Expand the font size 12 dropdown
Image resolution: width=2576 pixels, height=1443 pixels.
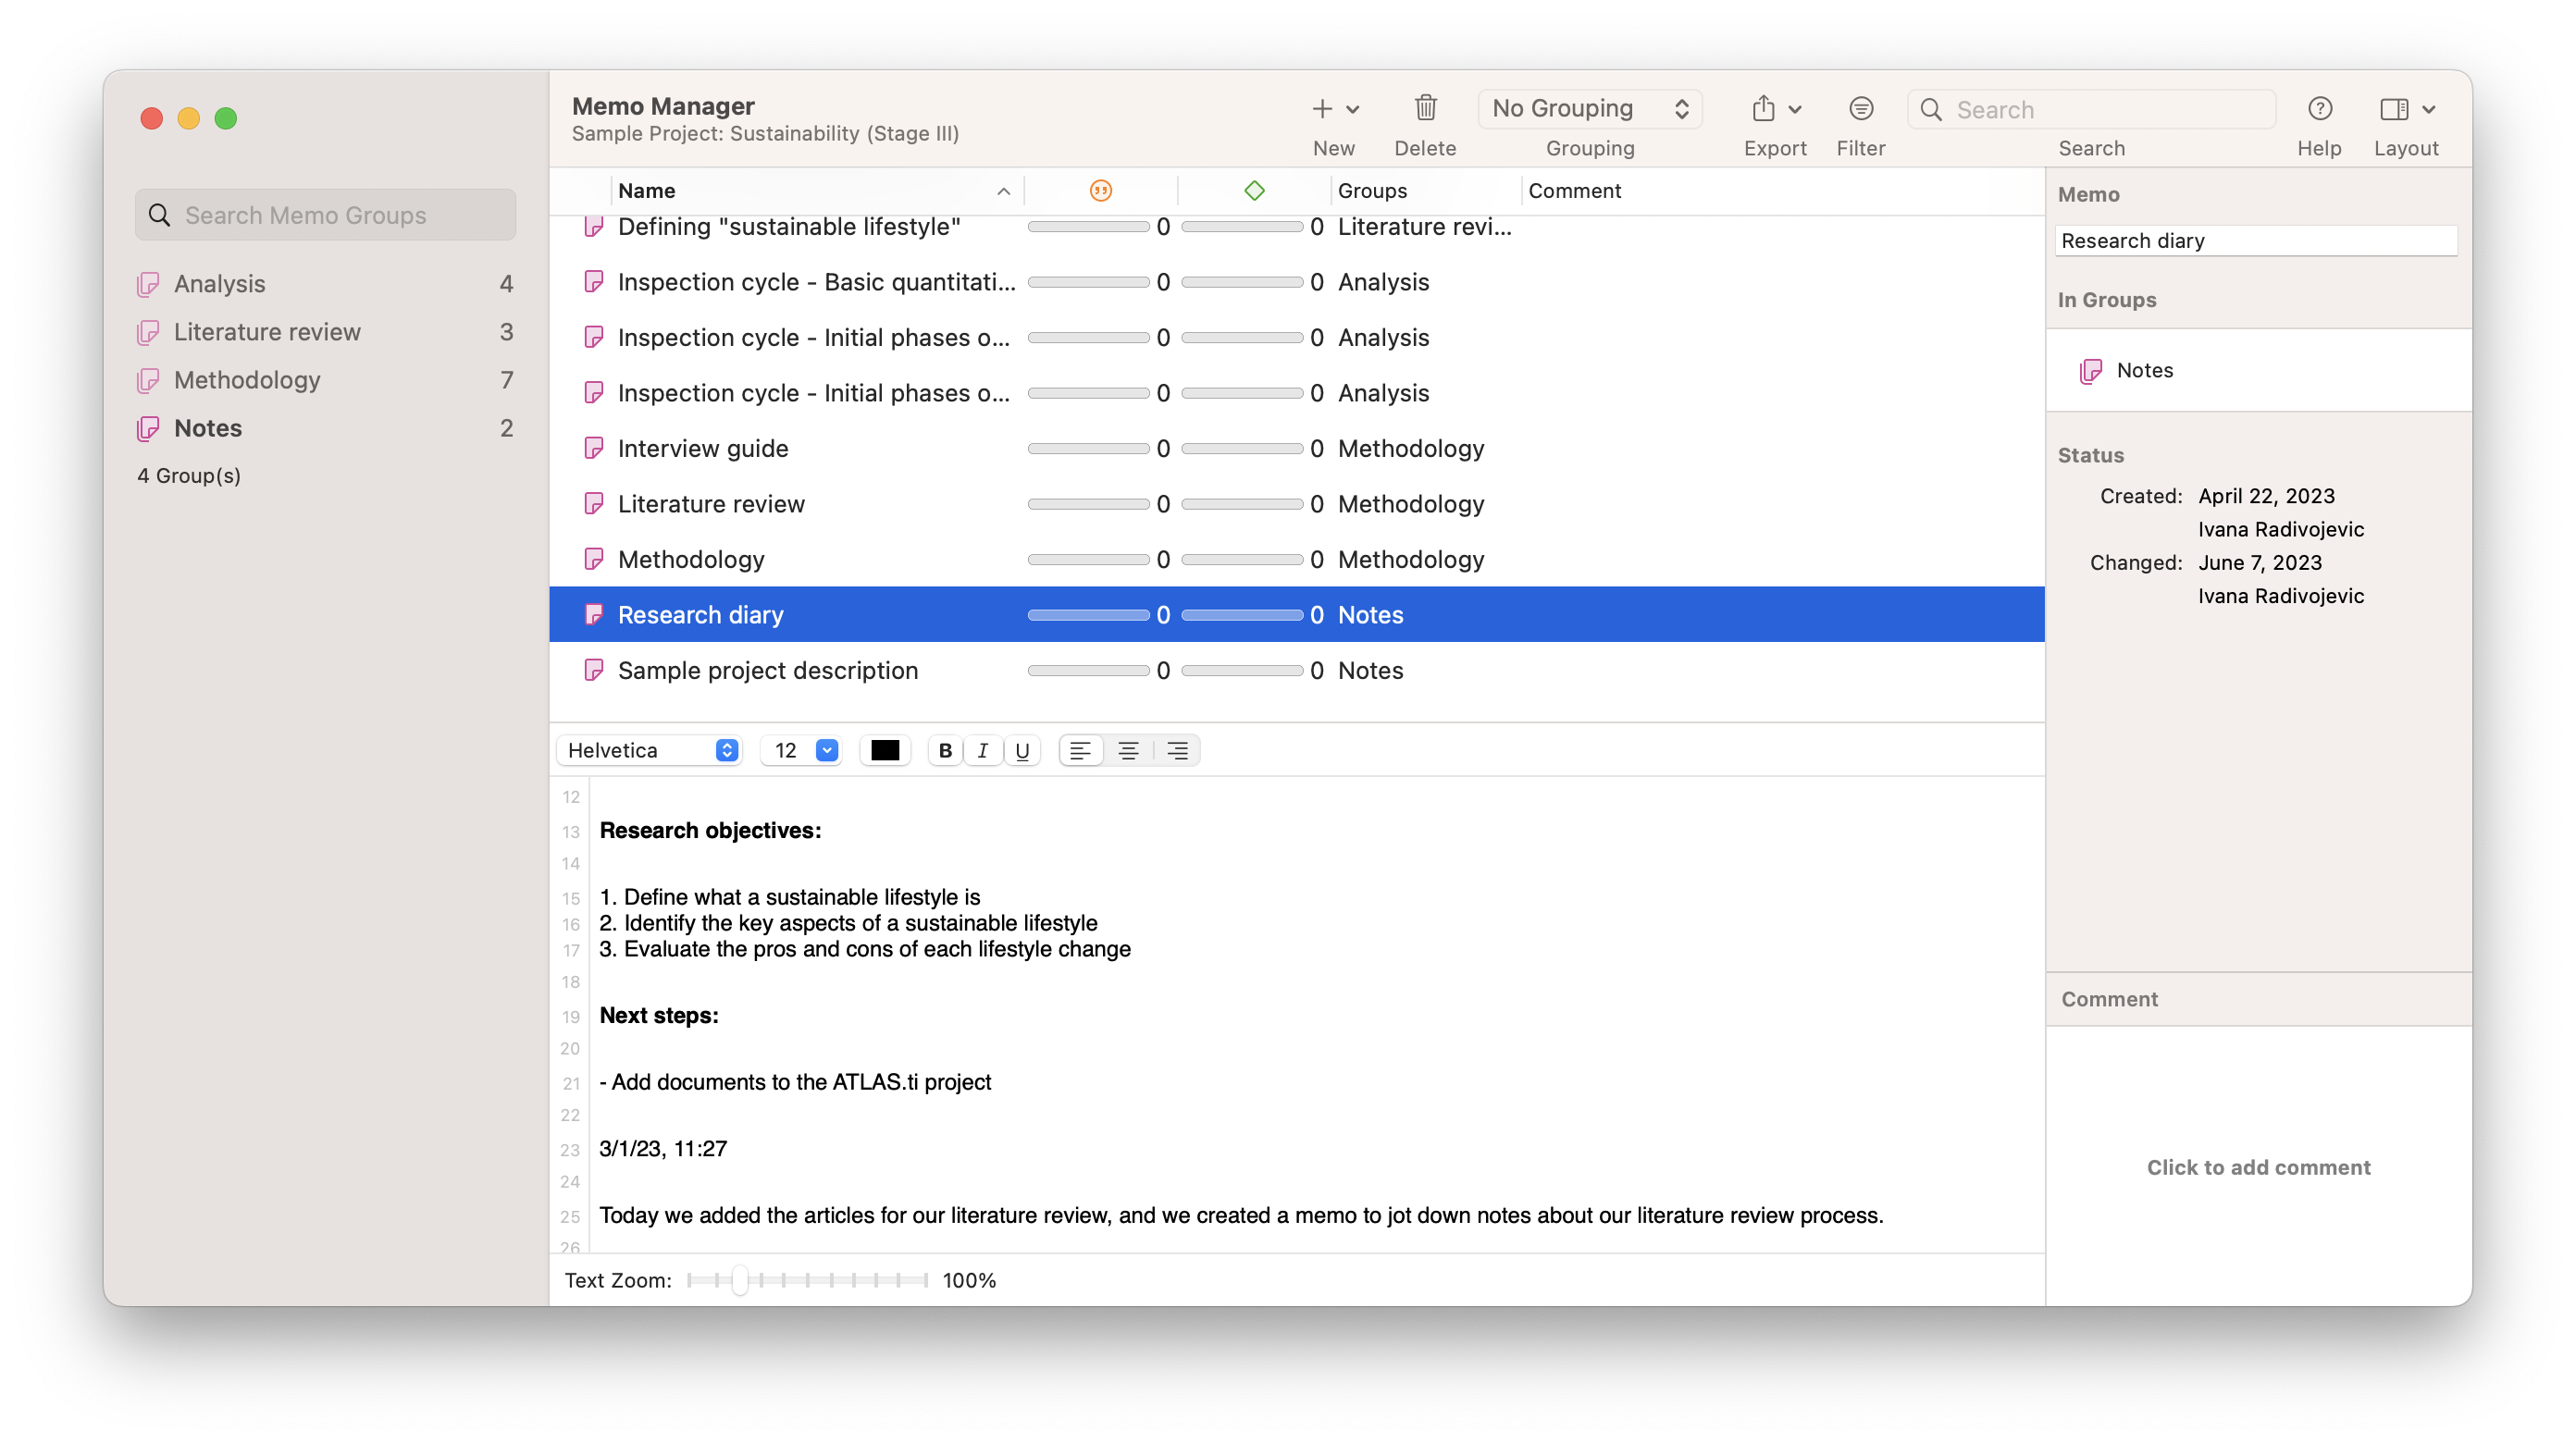(826, 750)
